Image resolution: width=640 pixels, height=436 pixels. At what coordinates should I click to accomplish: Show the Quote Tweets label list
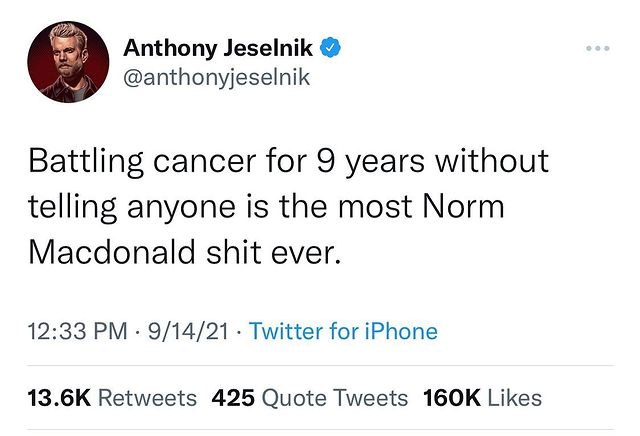click(335, 397)
